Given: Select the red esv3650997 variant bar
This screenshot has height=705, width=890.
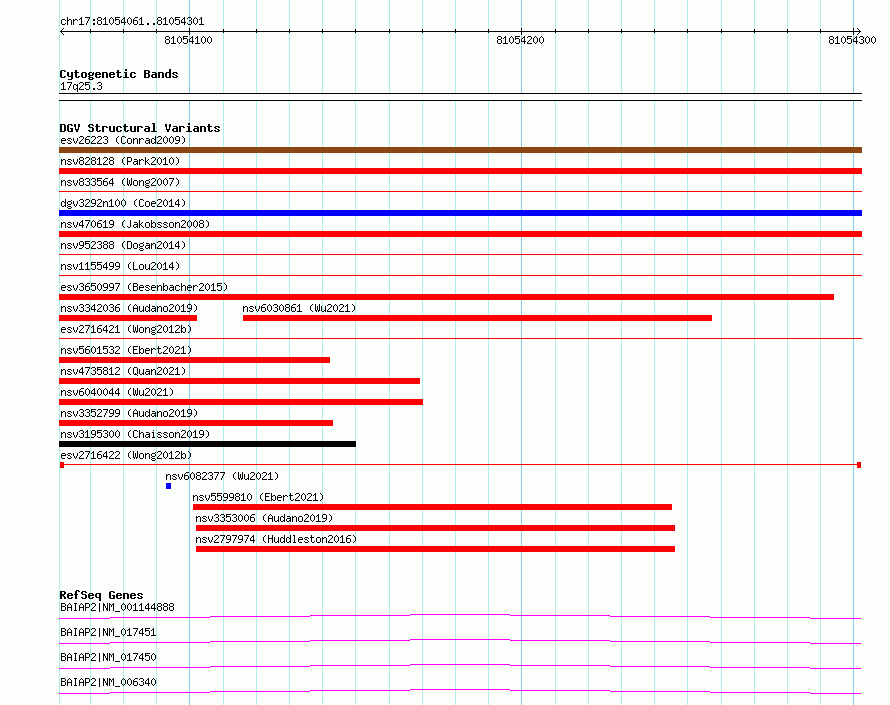Looking at the screenshot, I should click(x=447, y=297).
